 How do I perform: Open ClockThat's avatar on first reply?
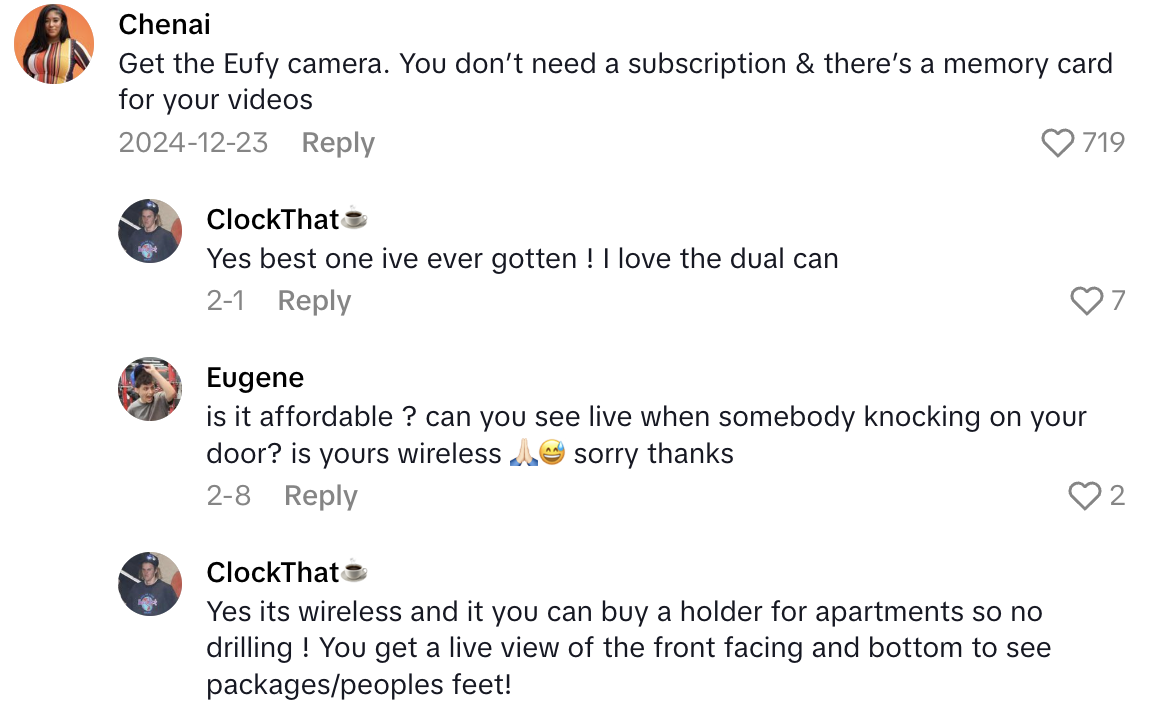point(150,231)
